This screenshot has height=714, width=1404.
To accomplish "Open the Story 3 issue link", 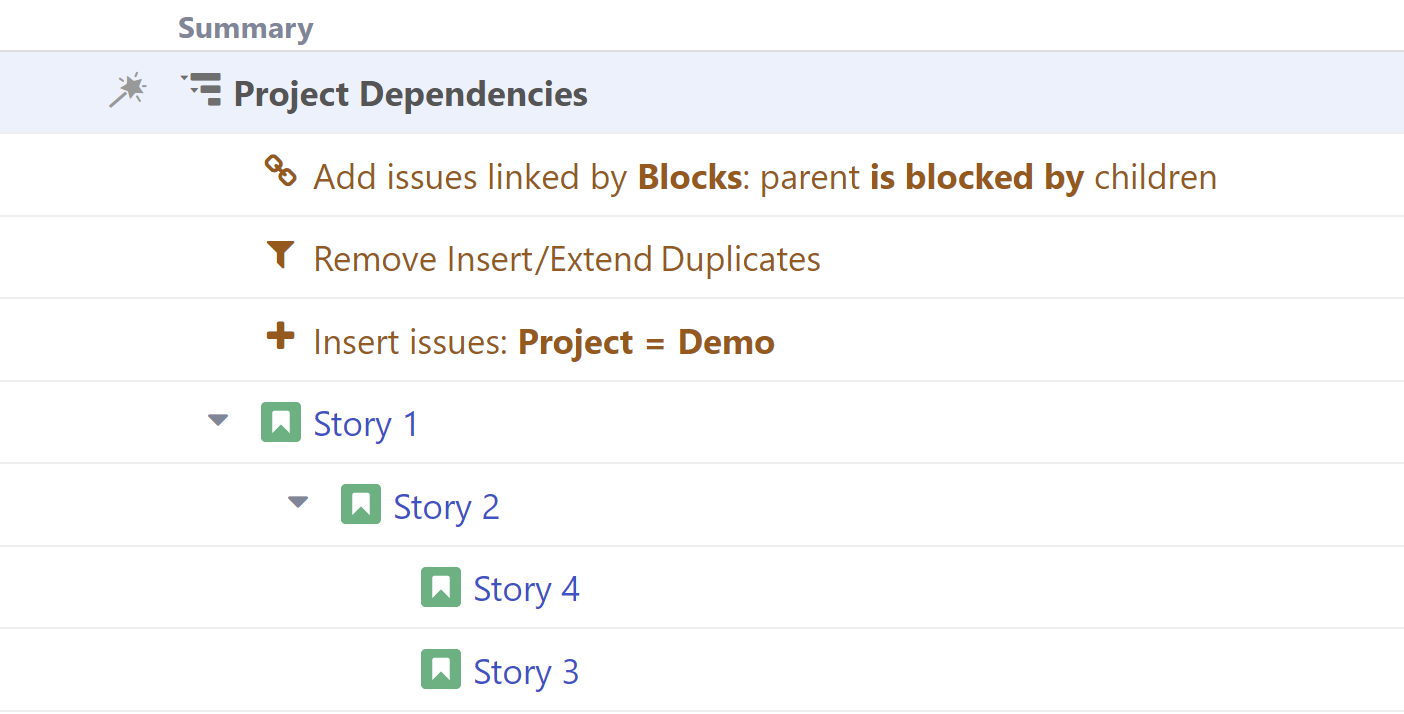I will point(526,672).
